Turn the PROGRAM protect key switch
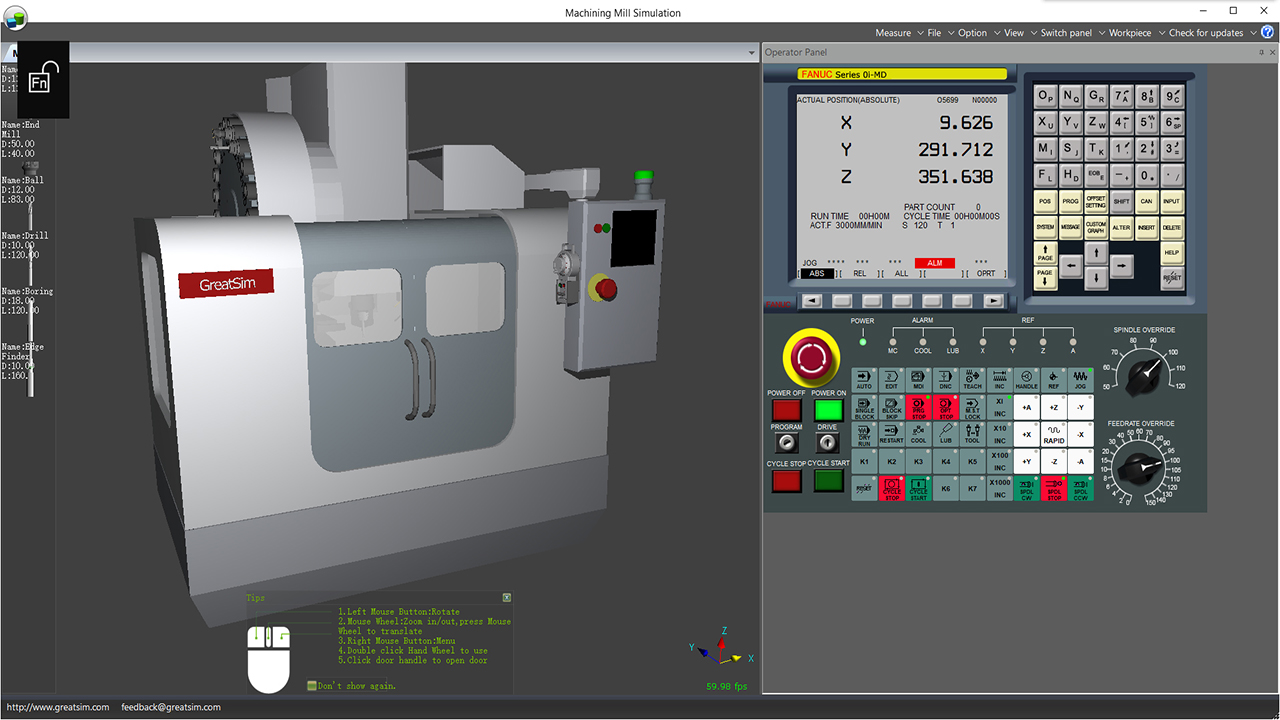The image size is (1280, 720). point(786,443)
